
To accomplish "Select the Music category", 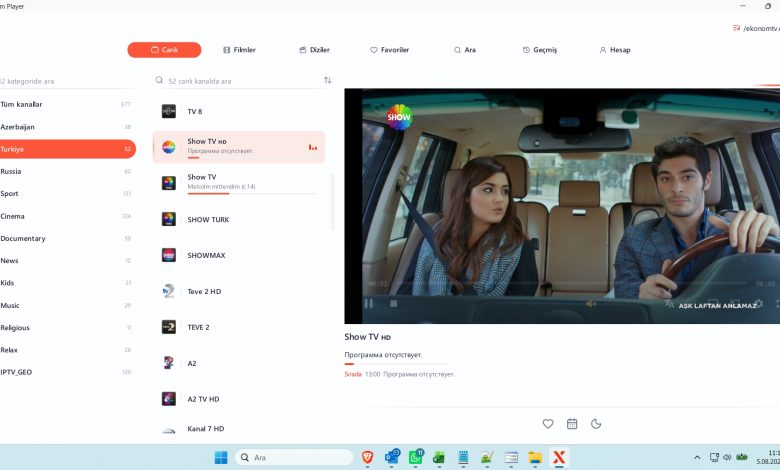I will click(x=67, y=305).
